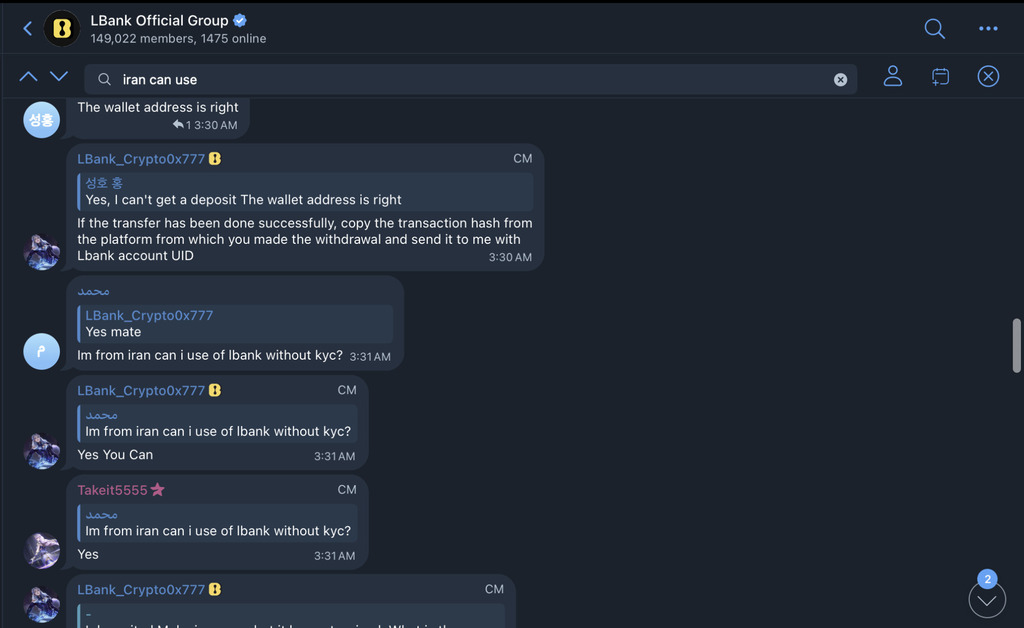Click the quoted reply in Takeit5555's message
The image size is (1024, 628).
point(218,523)
